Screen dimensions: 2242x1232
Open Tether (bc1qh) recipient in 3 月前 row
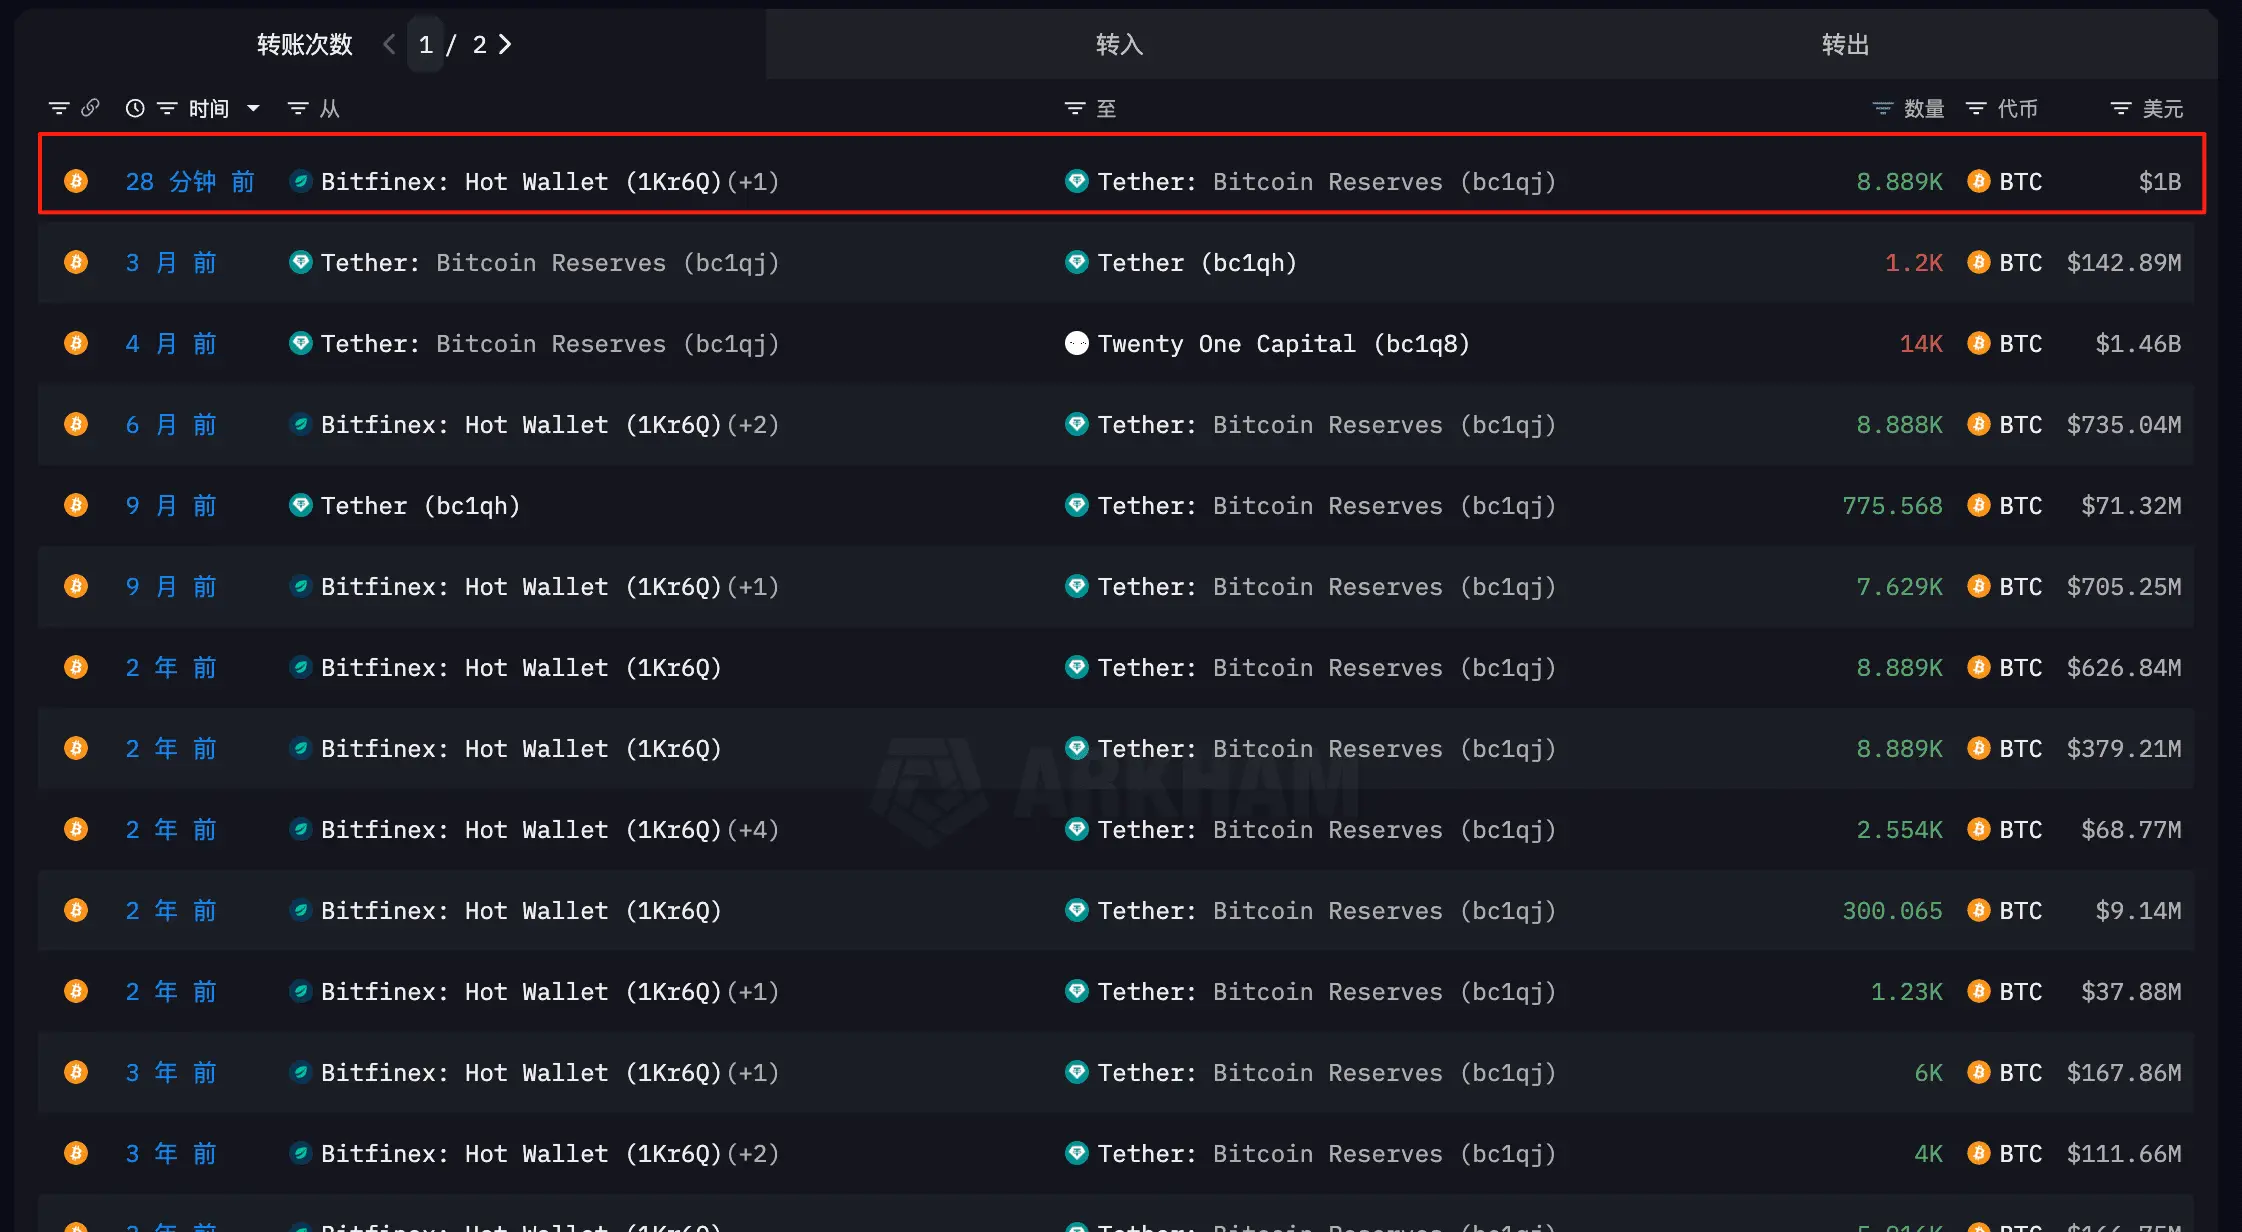click(x=1197, y=262)
